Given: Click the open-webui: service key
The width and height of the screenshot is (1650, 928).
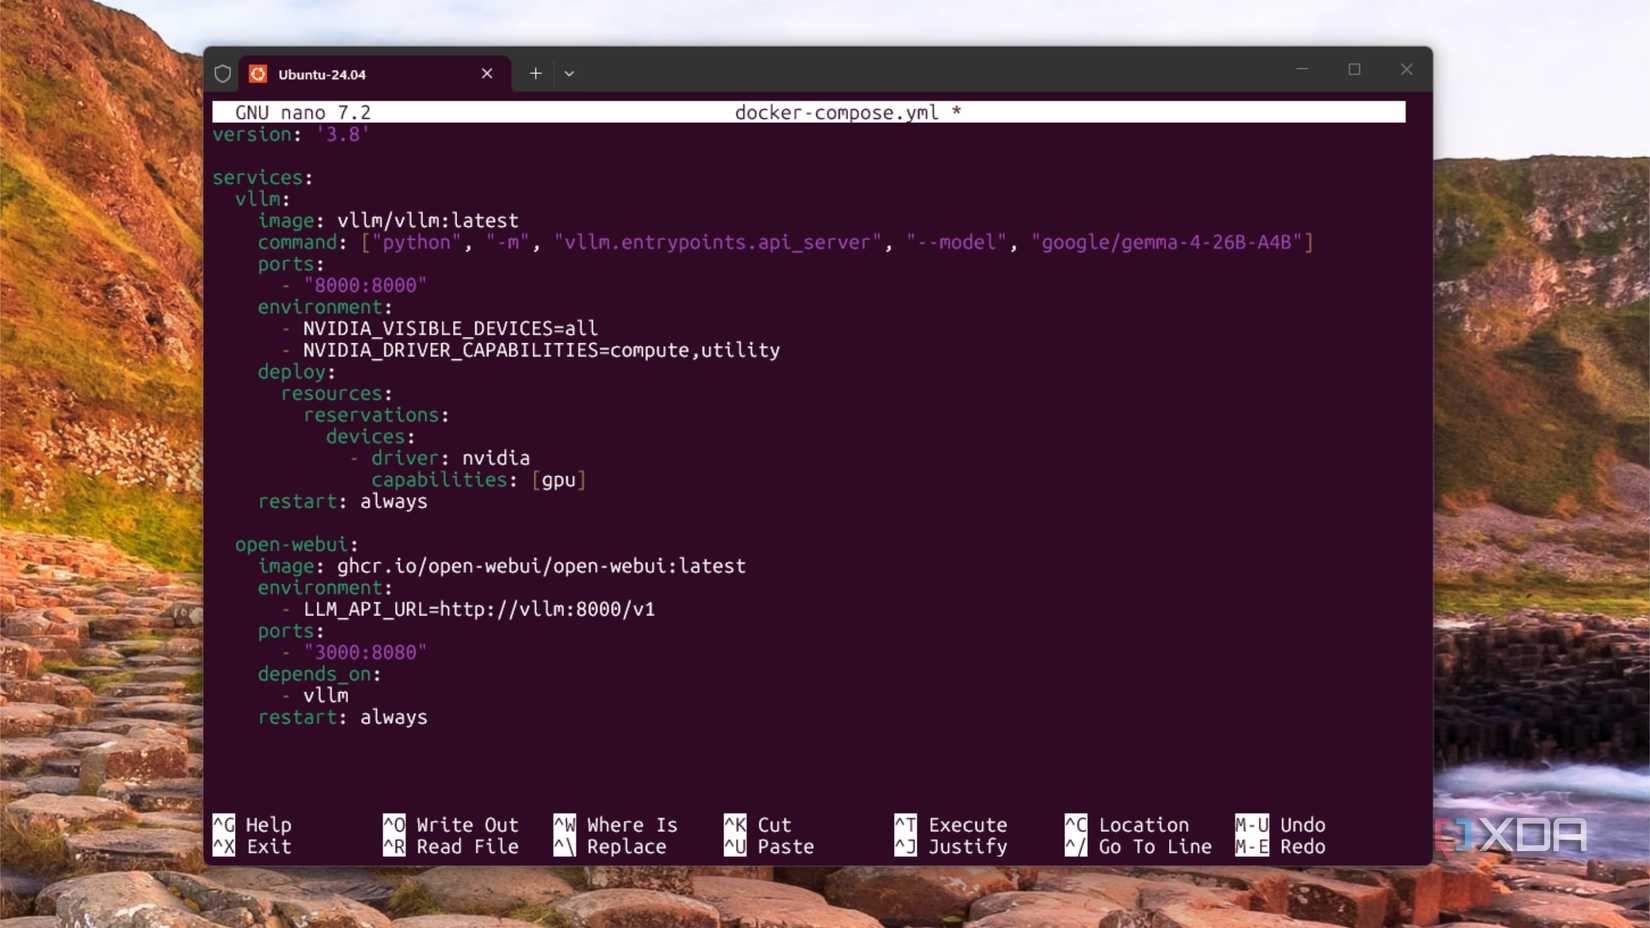Looking at the screenshot, I should [297, 544].
